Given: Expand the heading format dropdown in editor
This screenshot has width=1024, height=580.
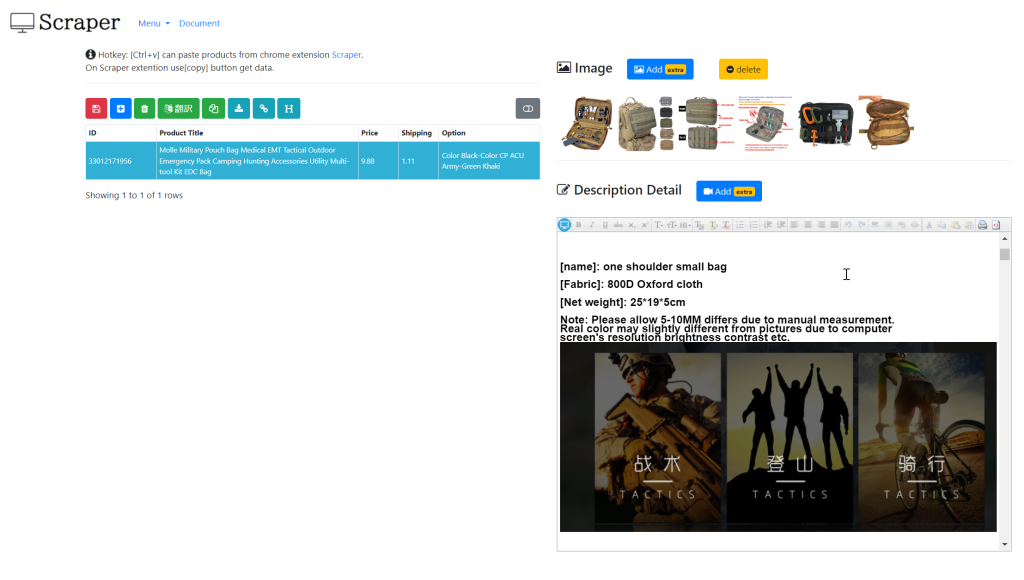Looking at the screenshot, I should tap(685, 225).
